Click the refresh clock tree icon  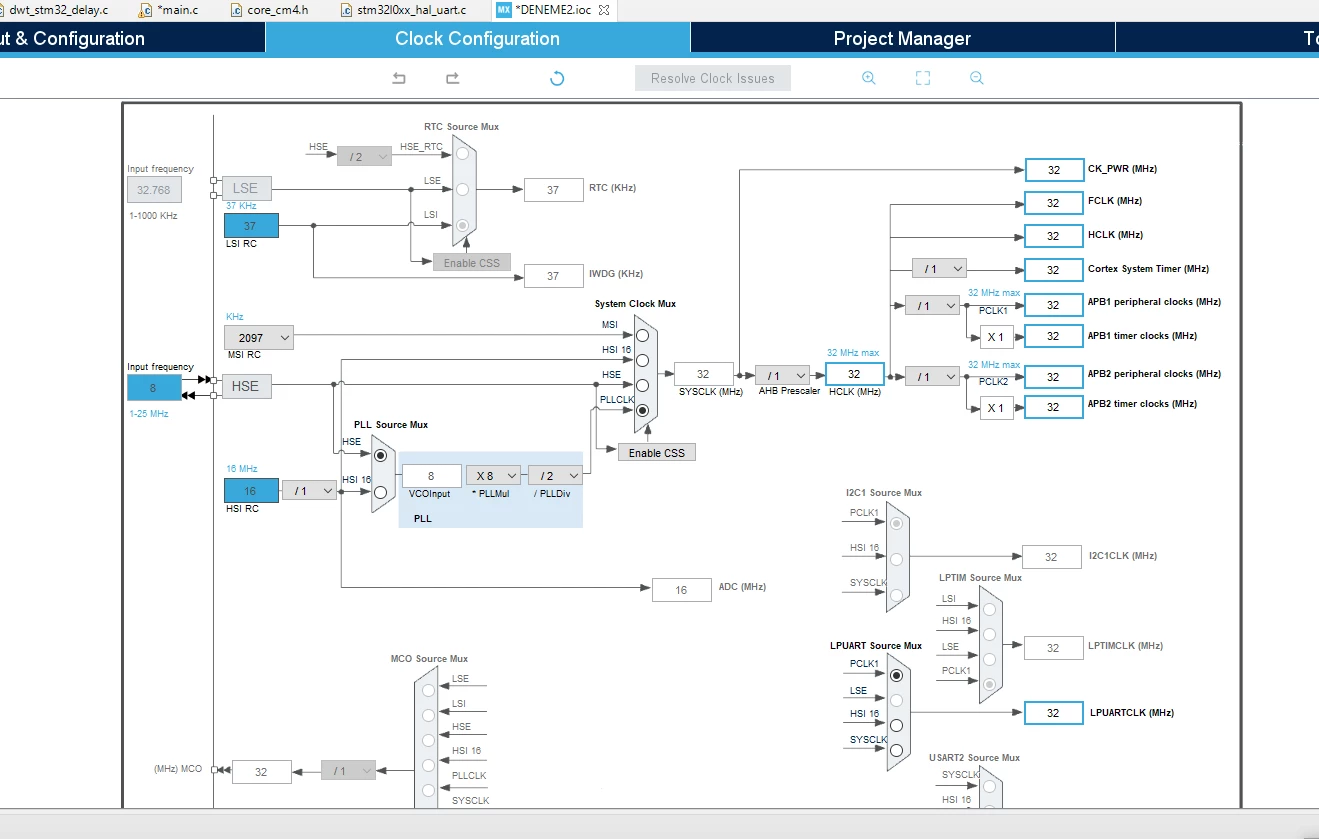(558, 78)
